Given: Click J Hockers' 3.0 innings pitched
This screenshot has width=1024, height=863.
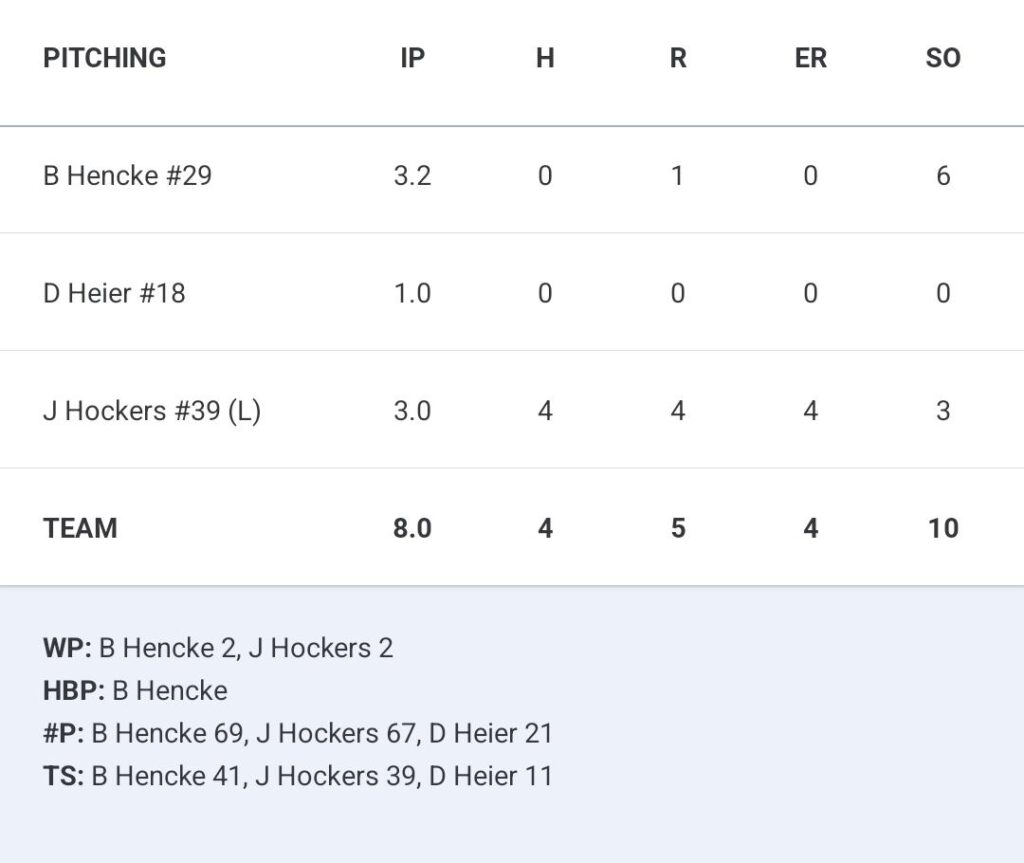Looking at the screenshot, I should coord(413,411).
